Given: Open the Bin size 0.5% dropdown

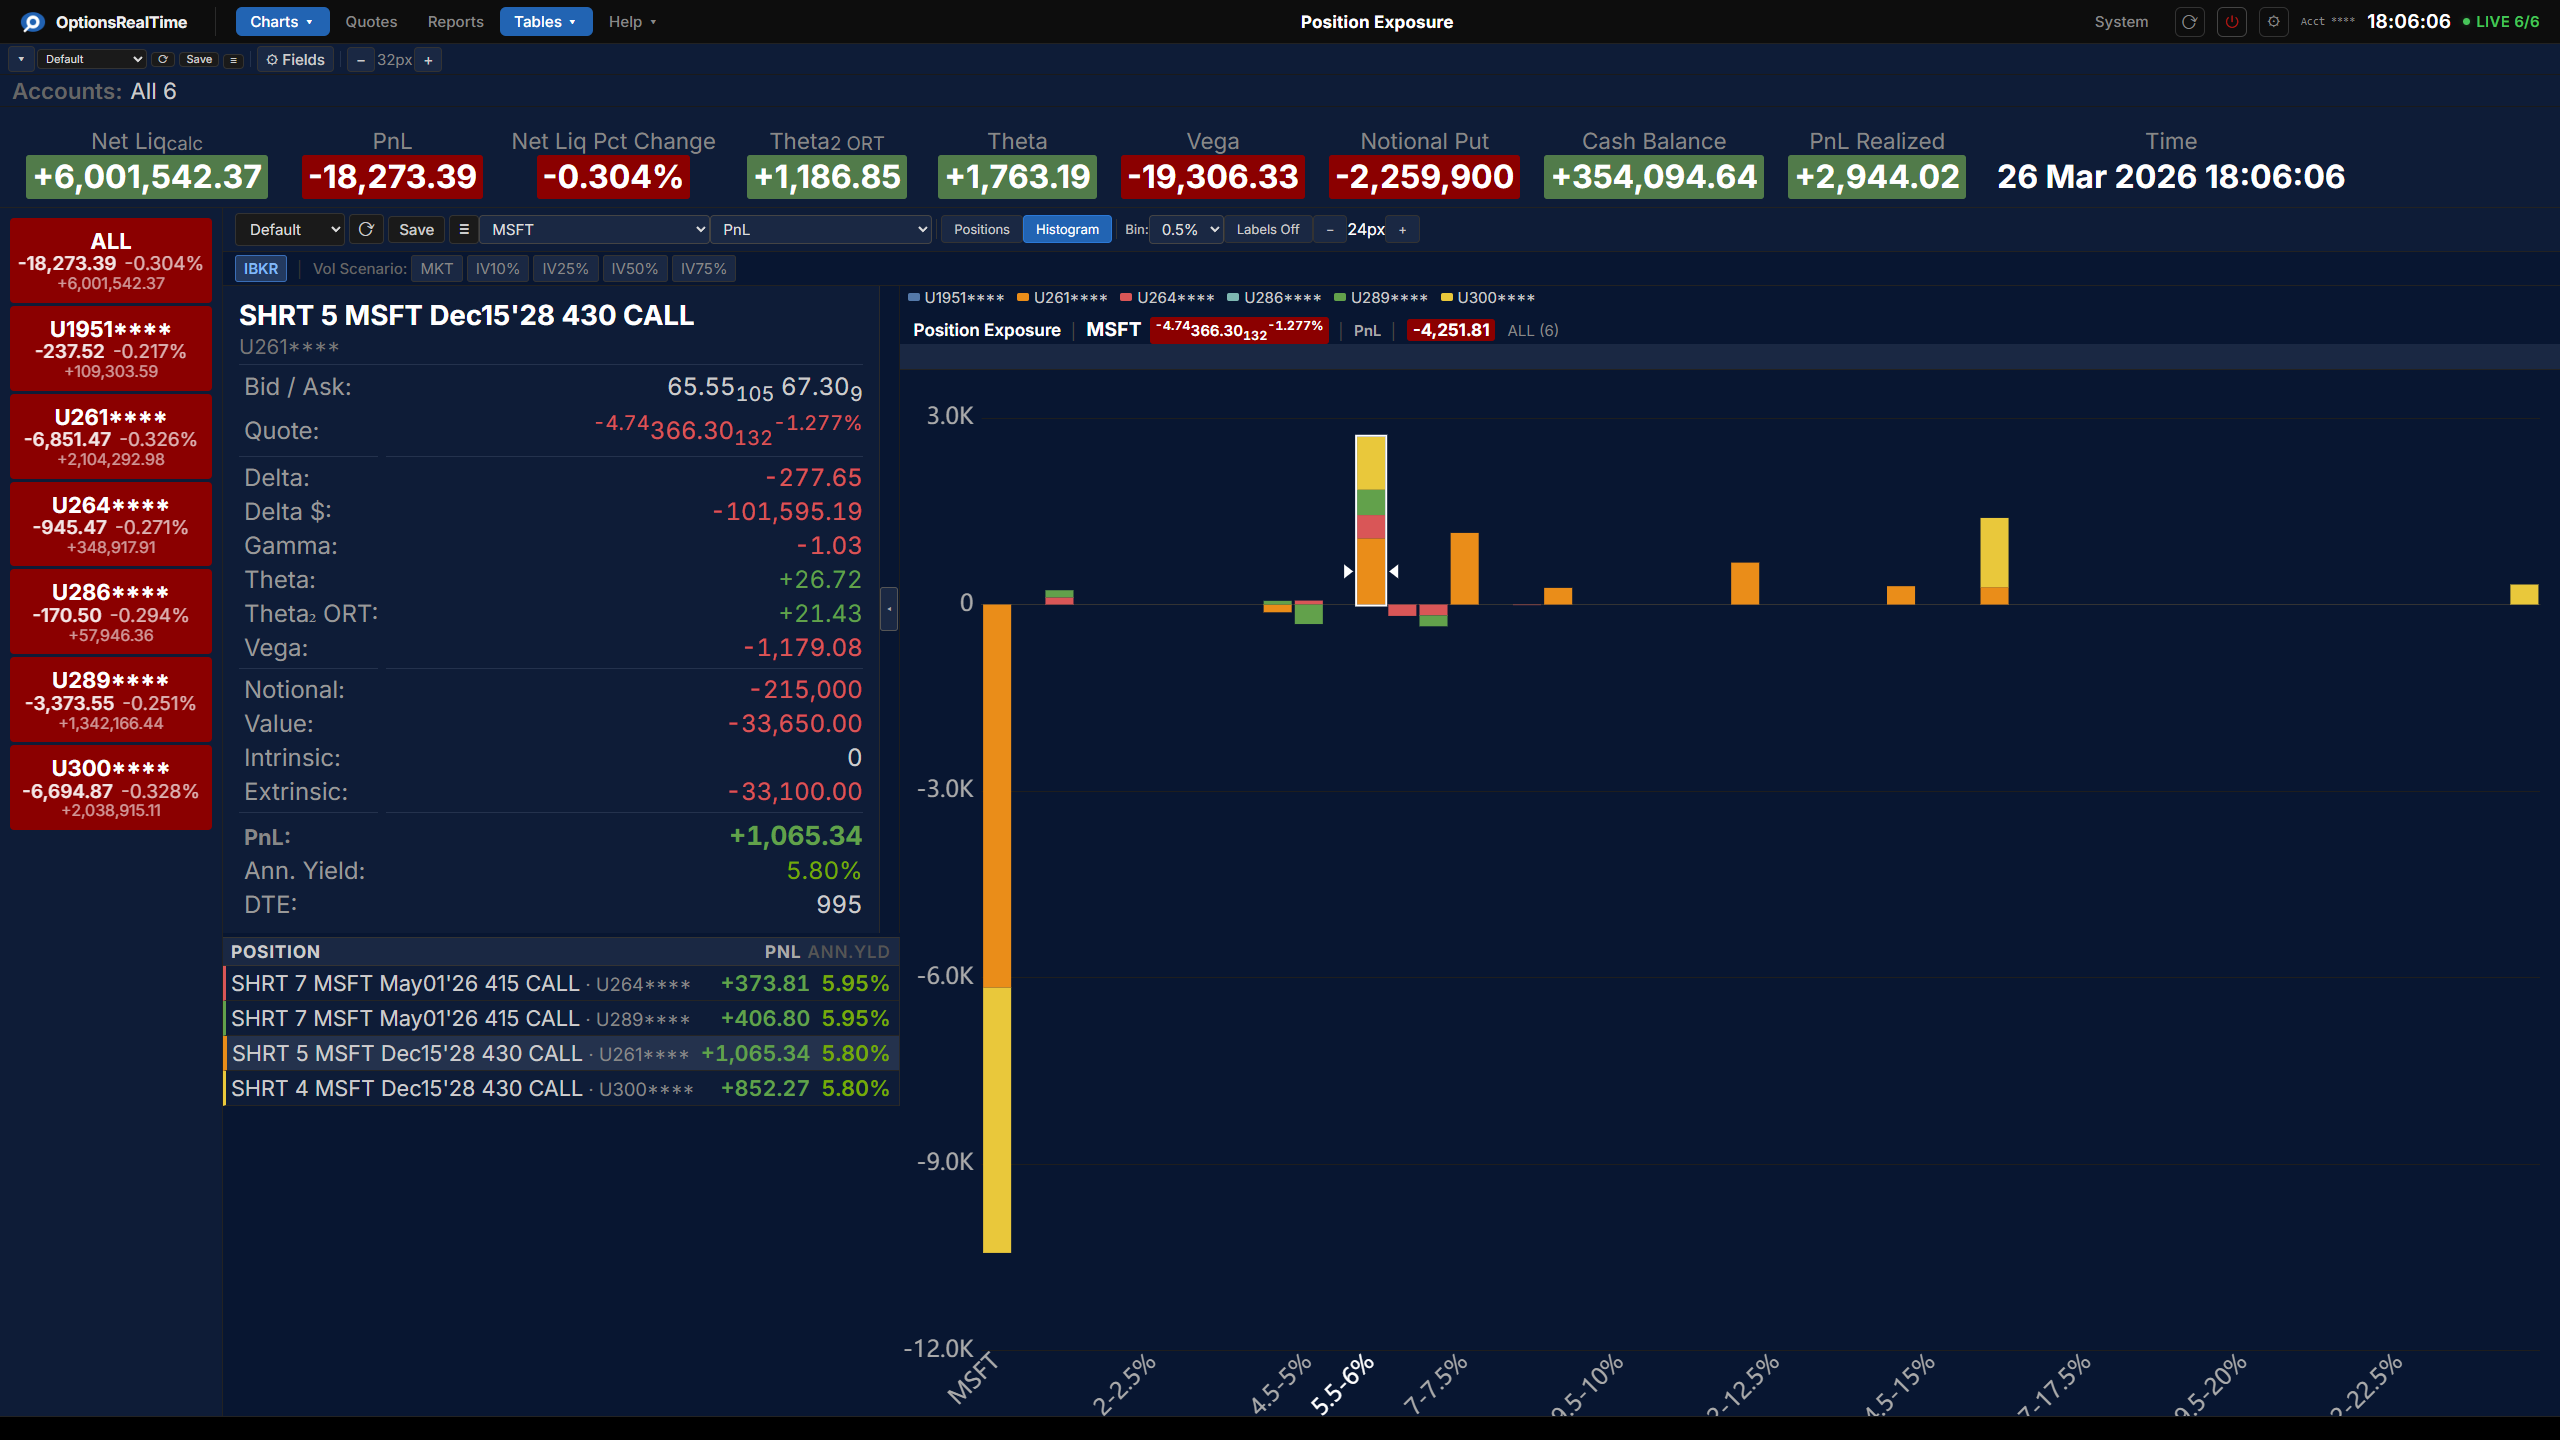Looking at the screenshot, I should pyautogui.click(x=1187, y=229).
